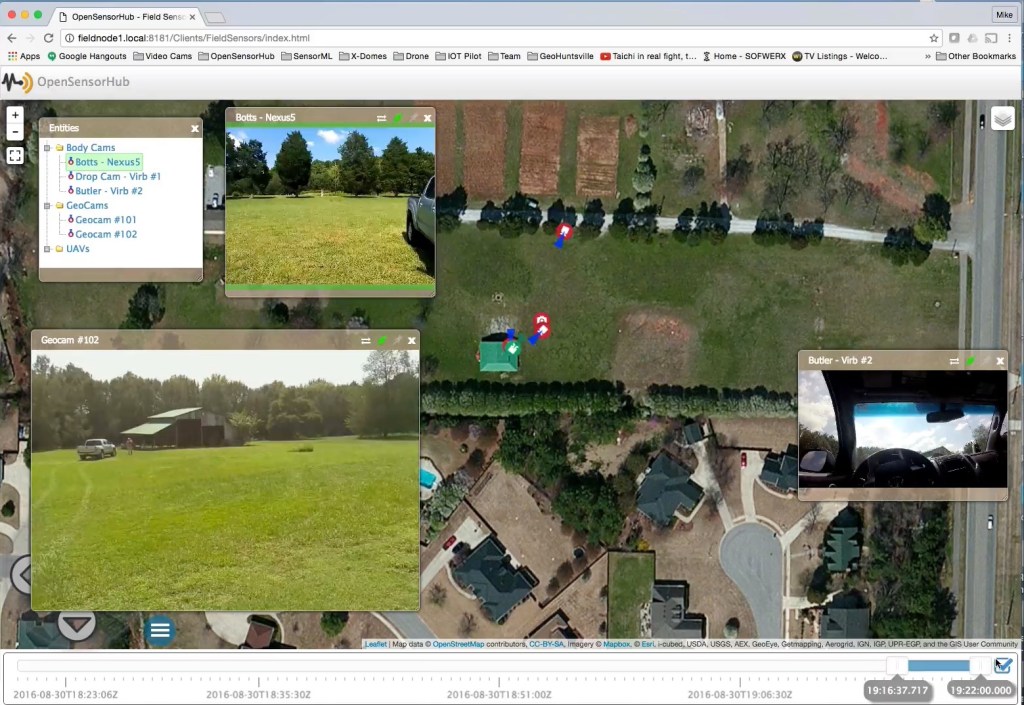Activate the fullscreen map icon

coord(14,155)
